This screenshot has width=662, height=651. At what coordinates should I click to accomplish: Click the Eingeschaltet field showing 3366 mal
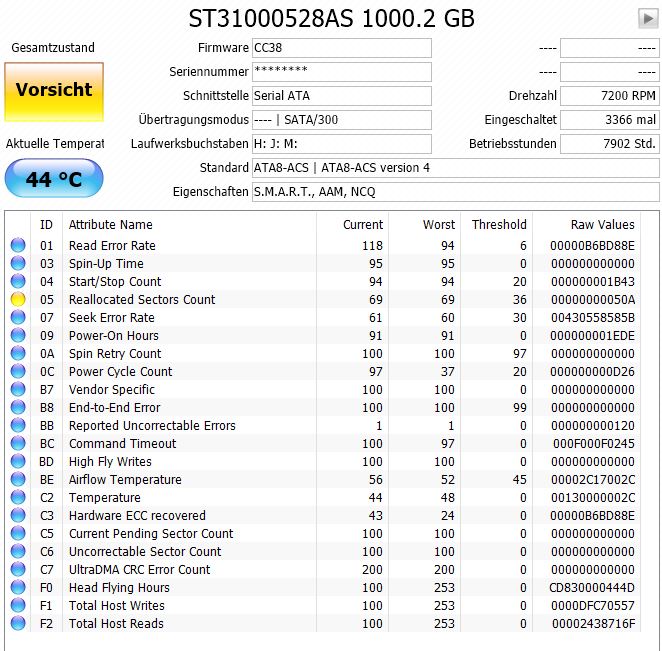pyautogui.click(x=610, y=120)
